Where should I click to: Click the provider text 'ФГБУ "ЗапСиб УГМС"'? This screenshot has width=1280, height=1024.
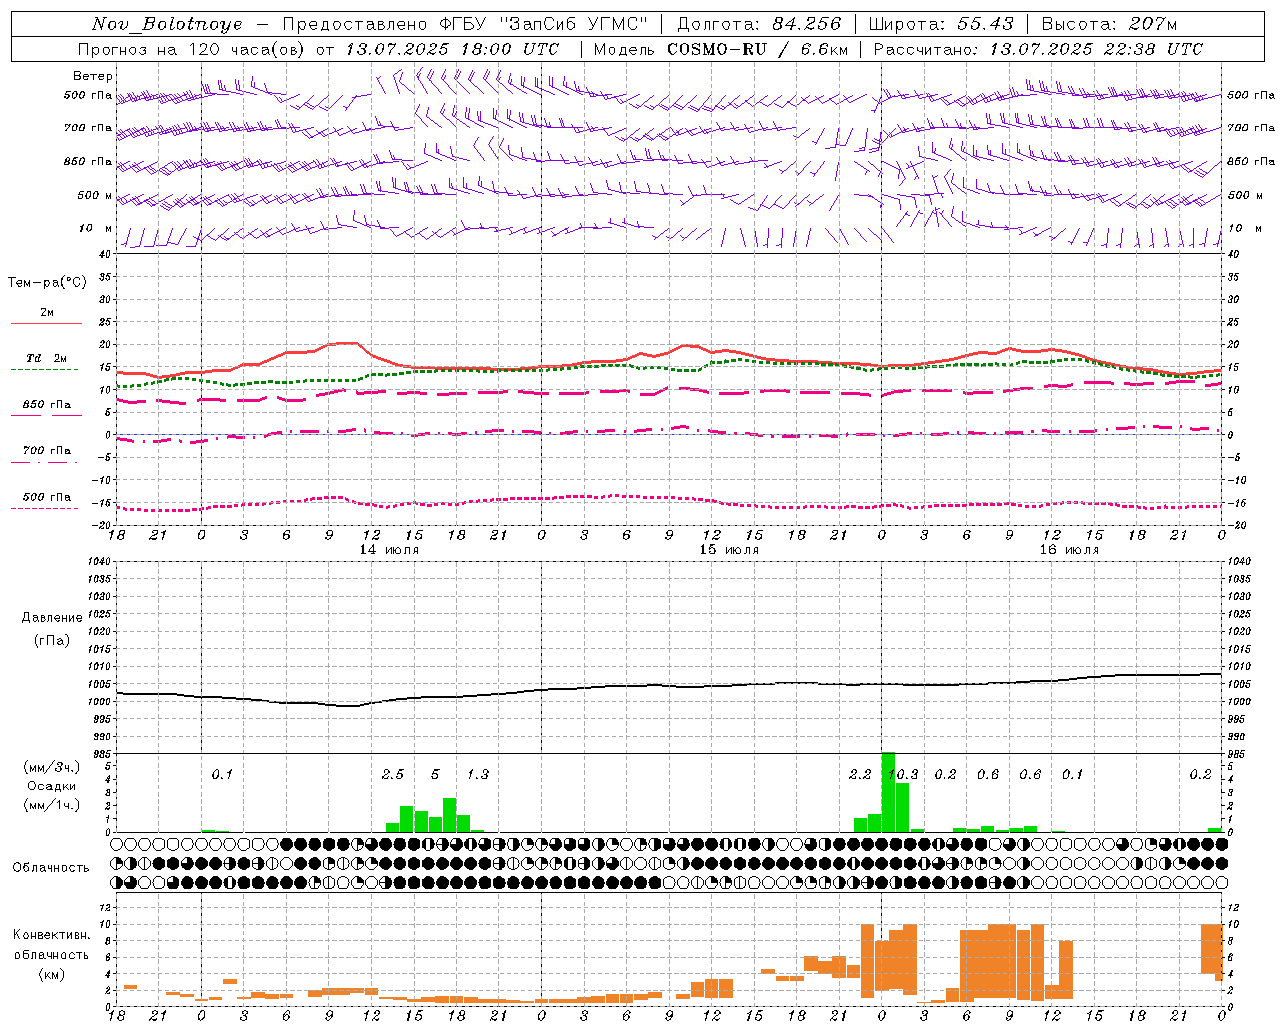tap(543, 24)
